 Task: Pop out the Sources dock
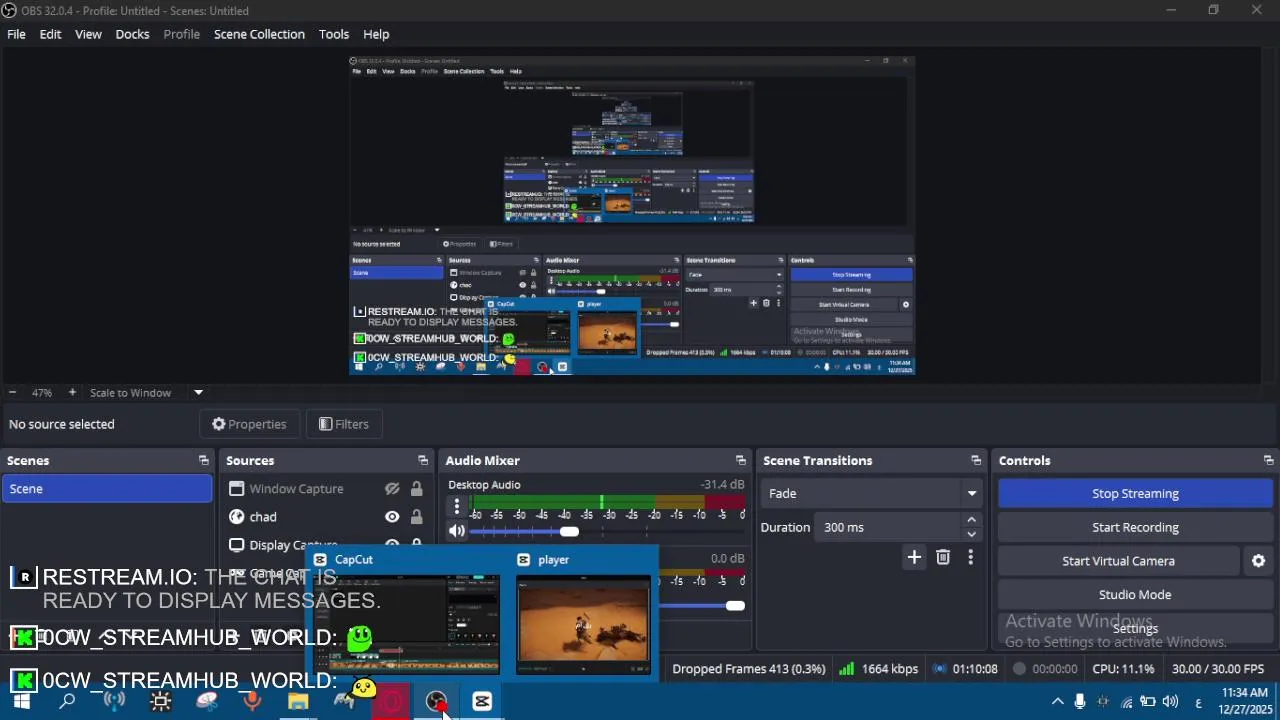423,460
